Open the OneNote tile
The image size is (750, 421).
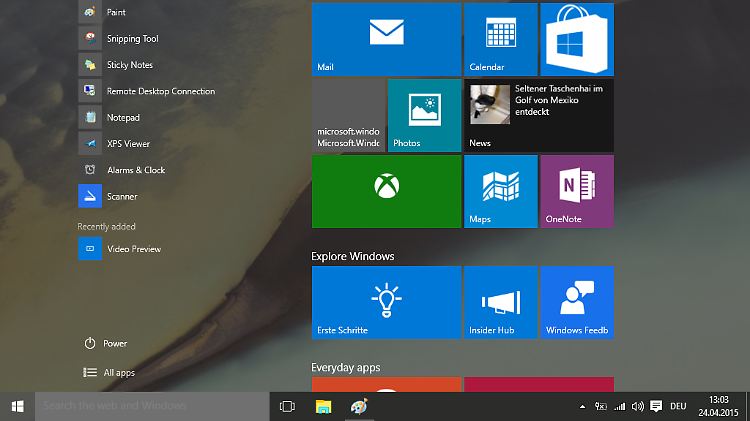pyautogui.click(x=577, y=191)
